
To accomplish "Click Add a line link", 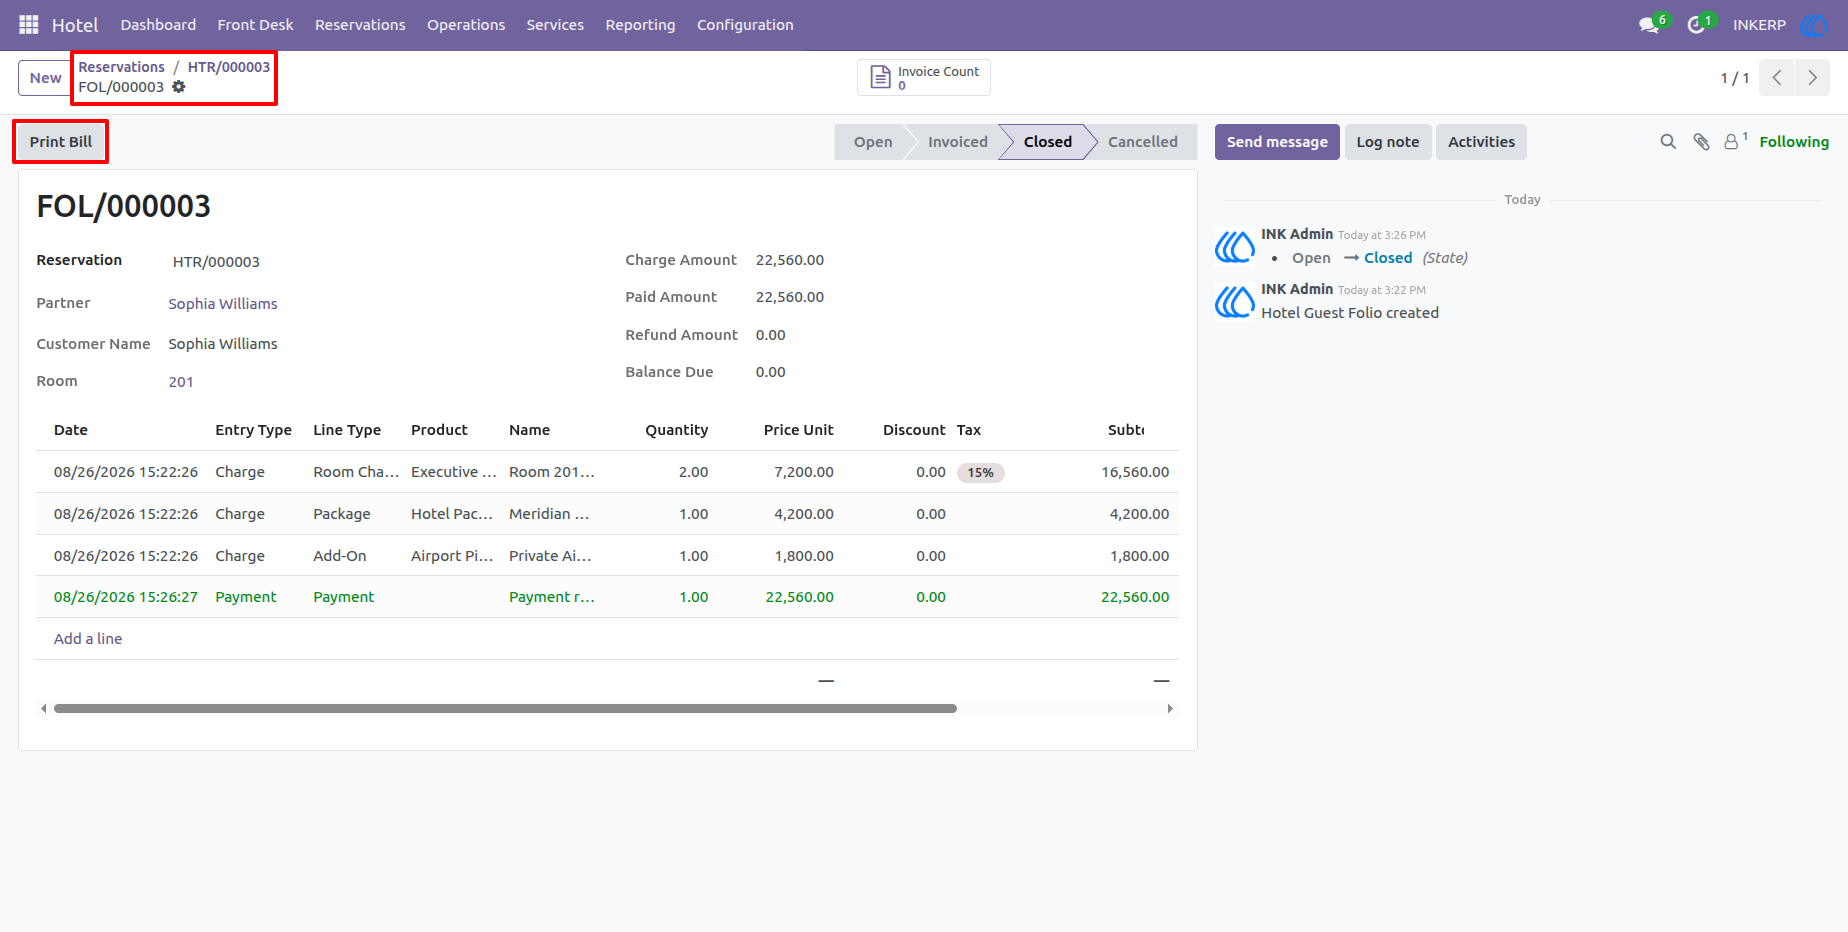I will [x=88, y=639].
